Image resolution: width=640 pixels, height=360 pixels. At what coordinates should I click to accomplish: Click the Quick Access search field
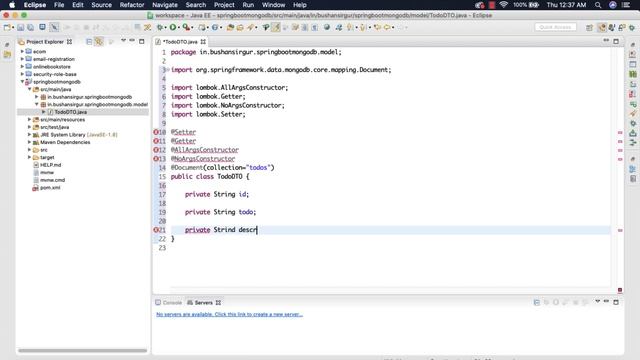pos(555,27)
